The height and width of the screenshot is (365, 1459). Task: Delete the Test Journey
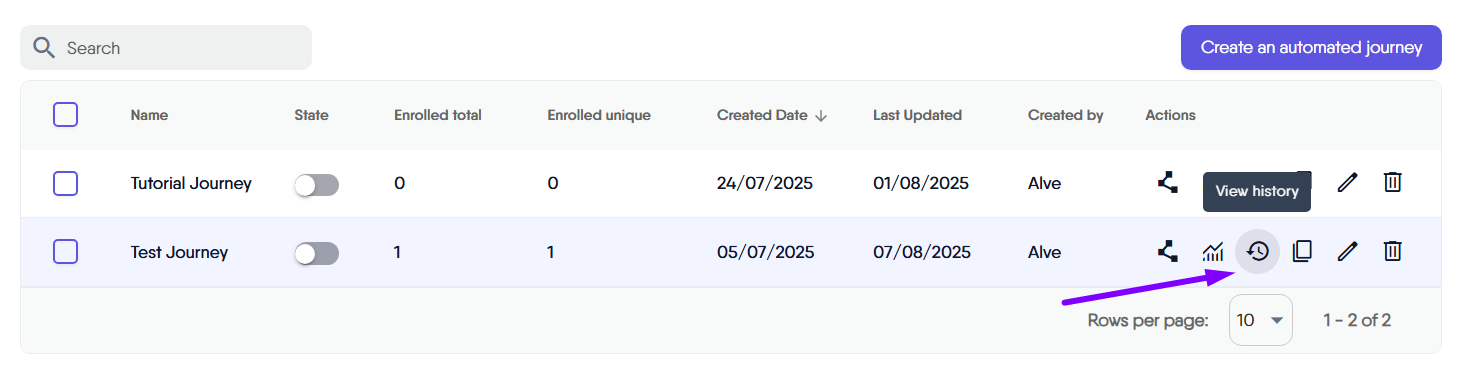[1392, 252]
